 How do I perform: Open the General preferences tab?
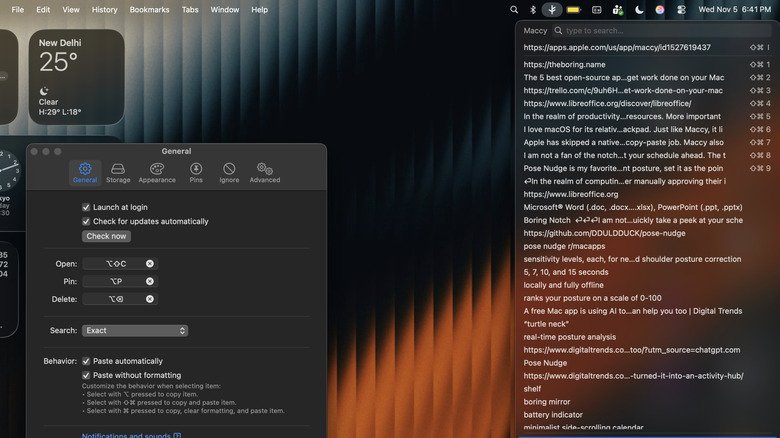click(85, 173)
